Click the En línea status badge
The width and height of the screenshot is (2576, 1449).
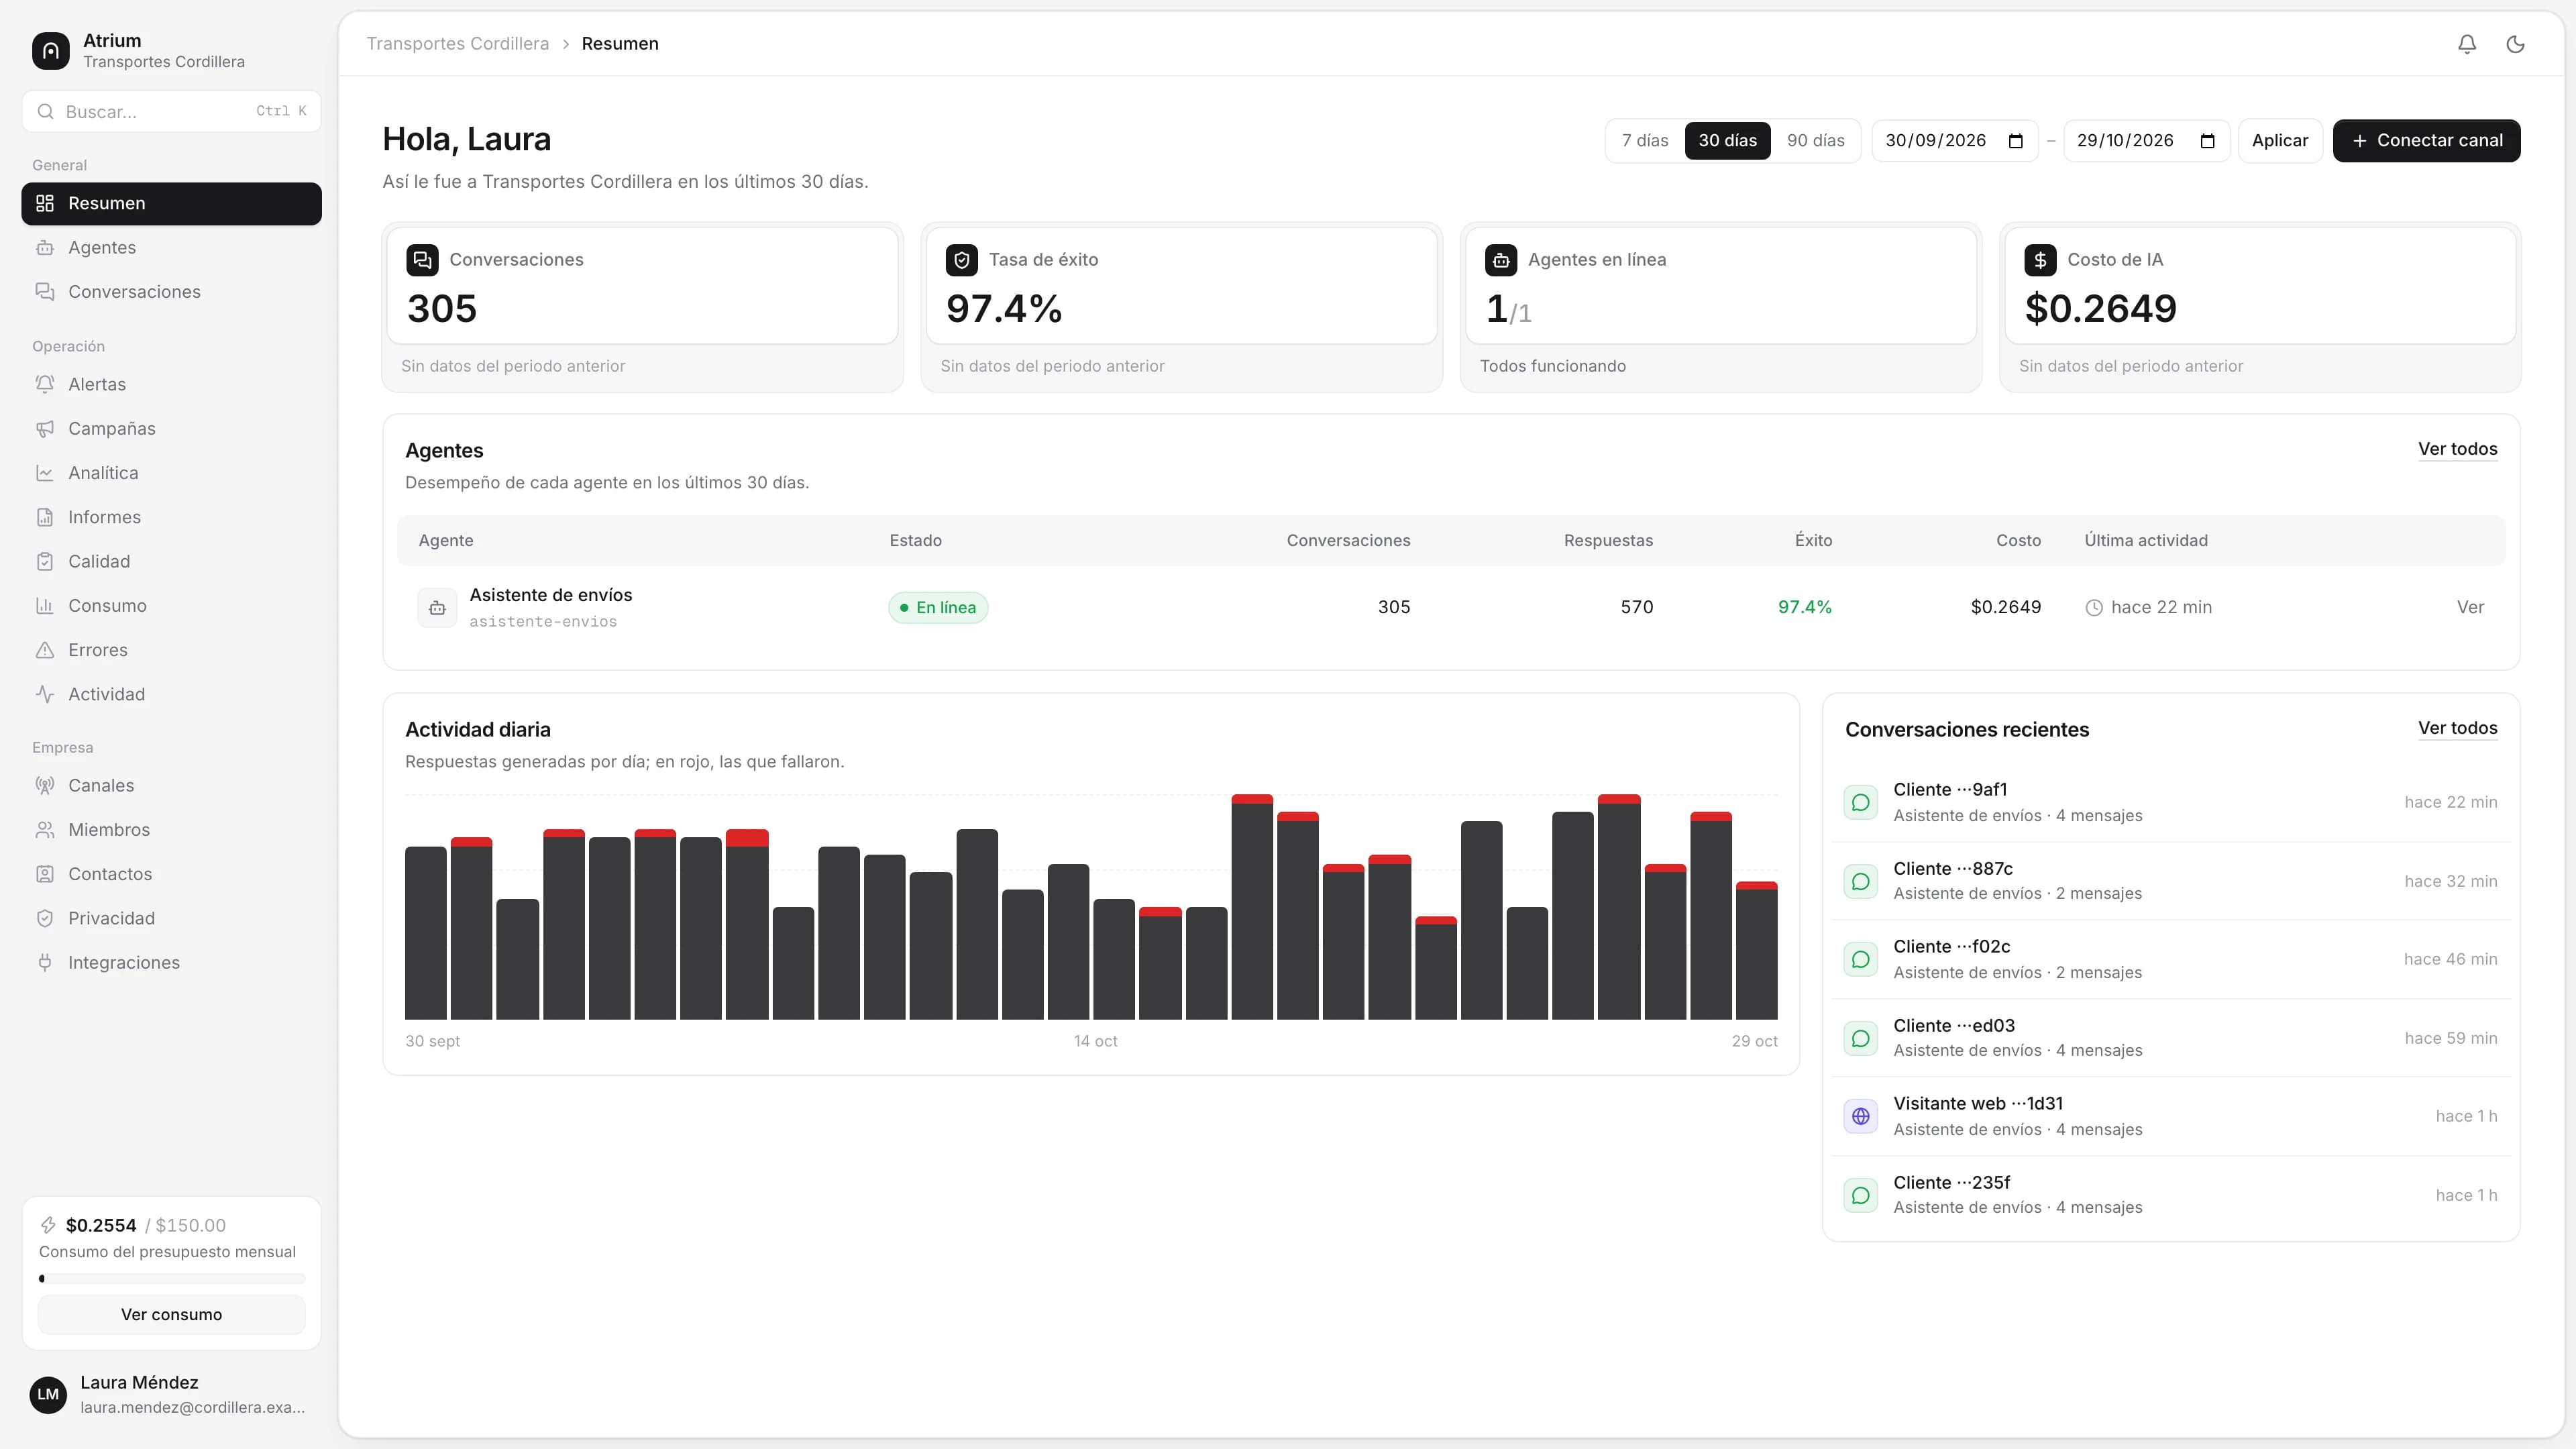[938, 608]
